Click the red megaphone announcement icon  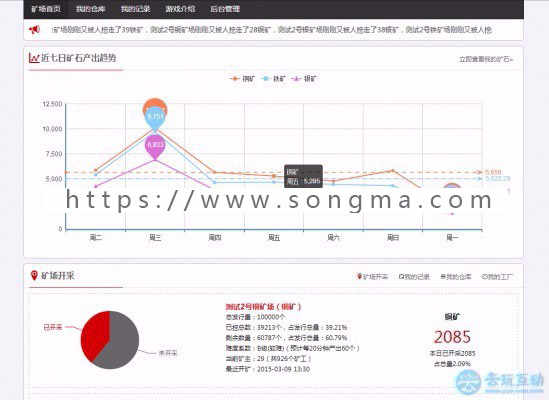pos(34,30)
